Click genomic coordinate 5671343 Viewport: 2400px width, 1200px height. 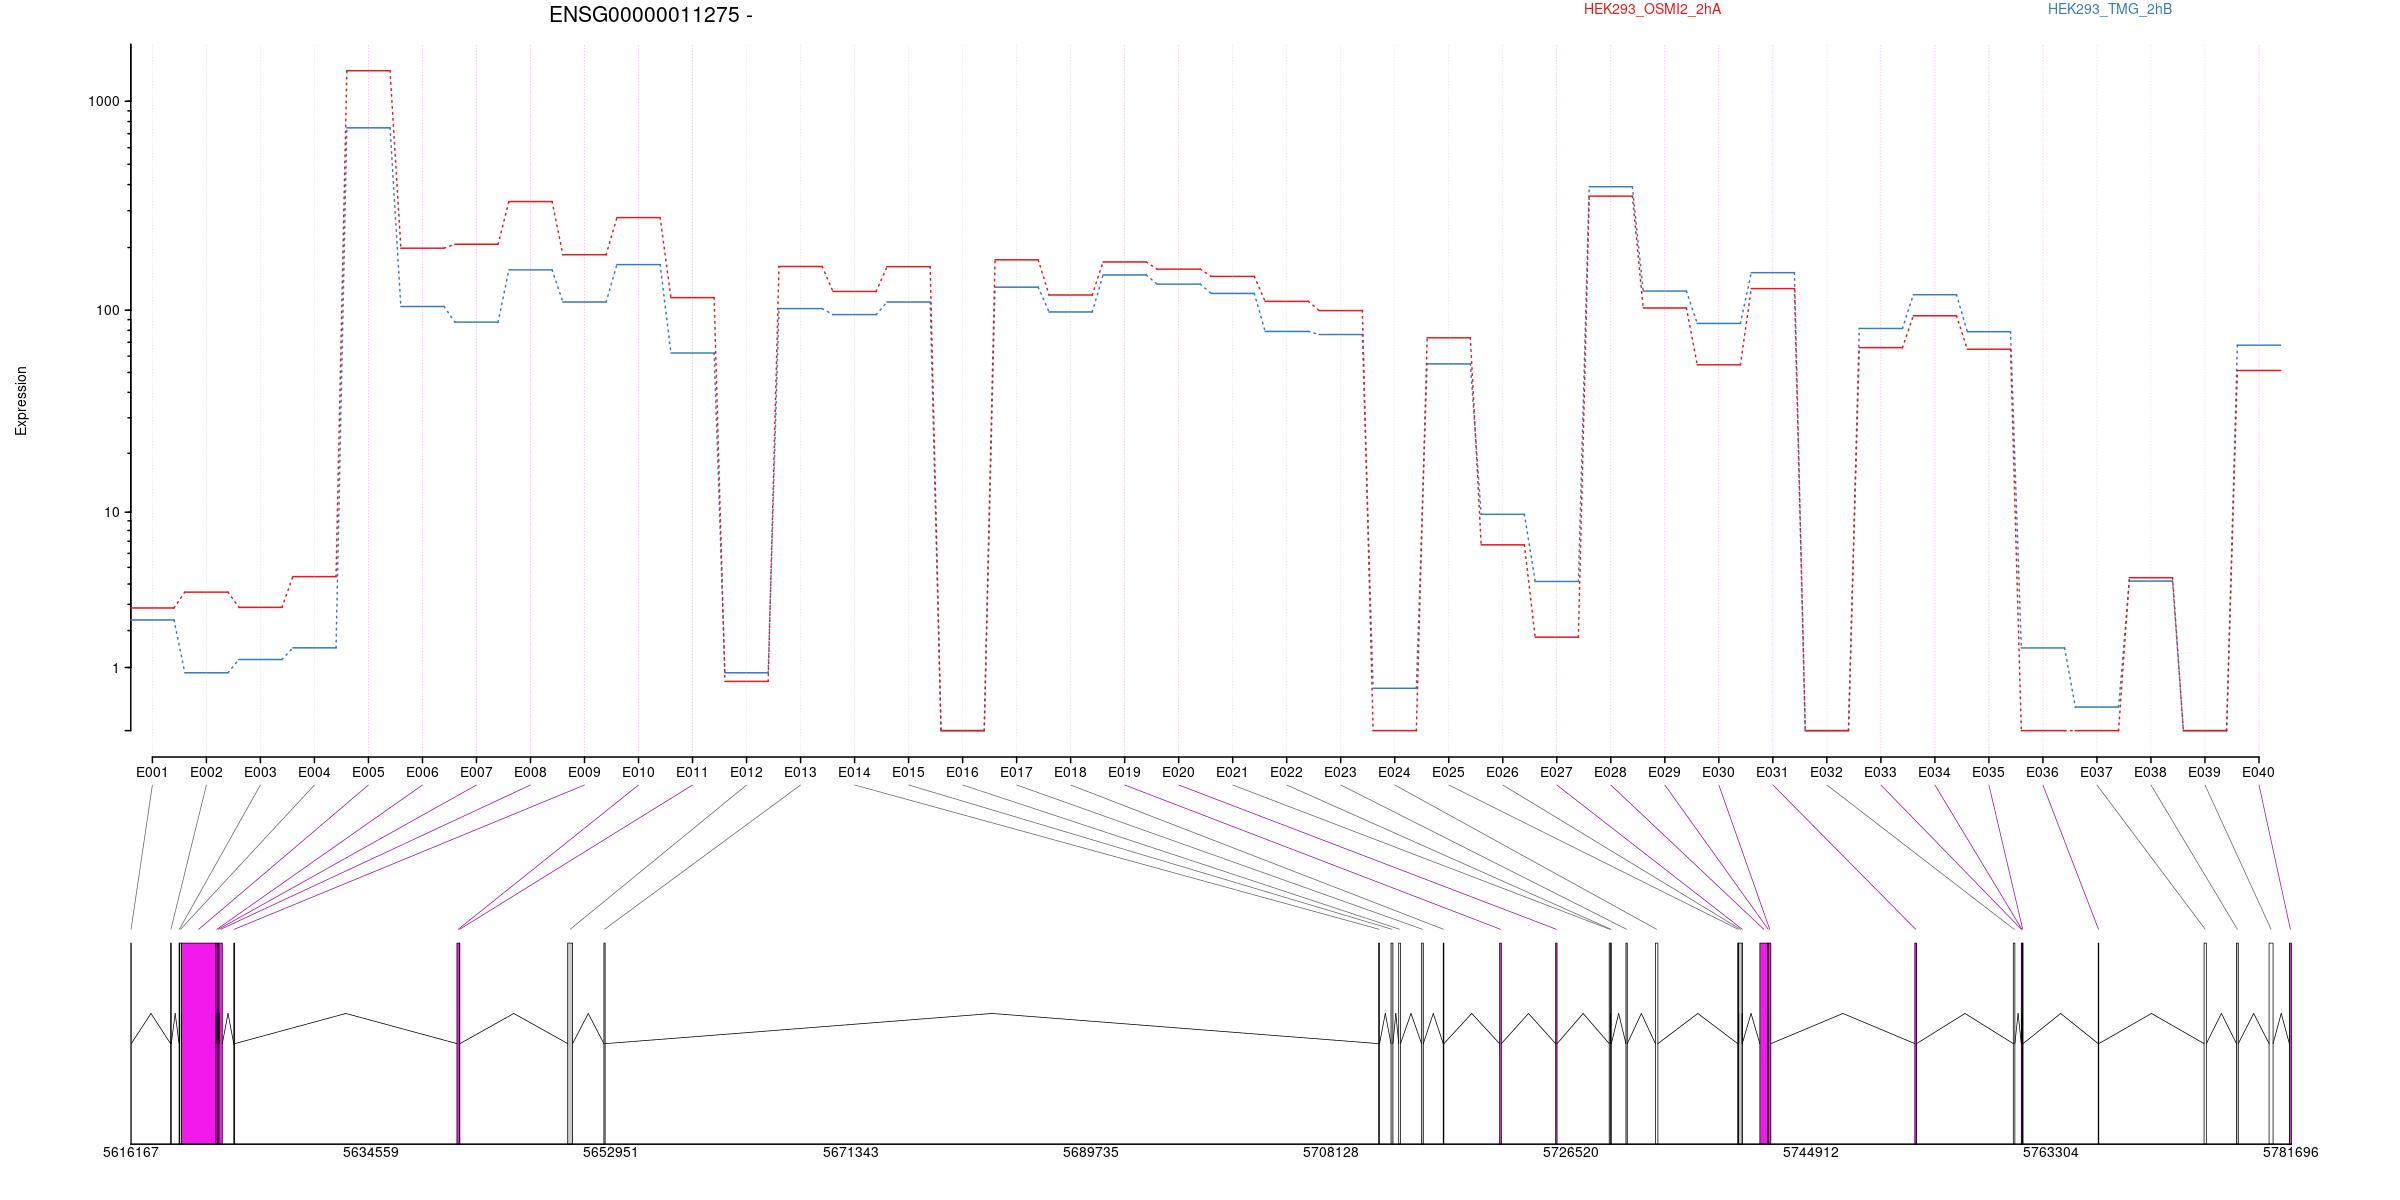851,1152
